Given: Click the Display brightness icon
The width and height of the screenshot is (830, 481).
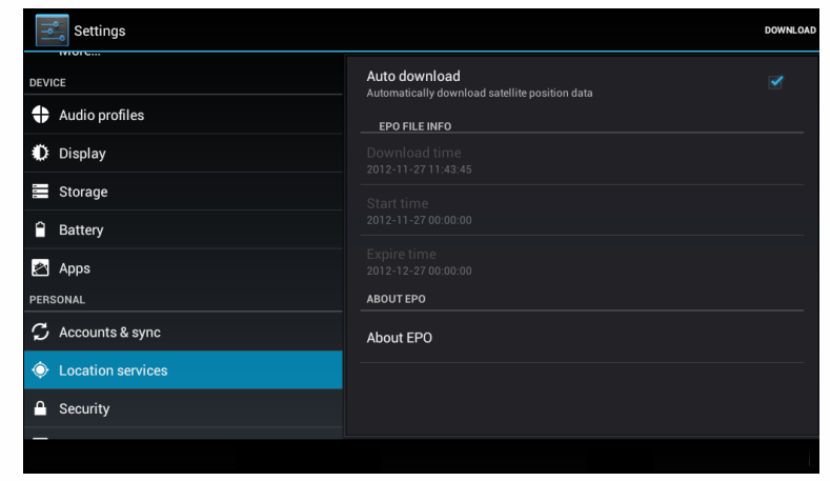Looking at the screenshot, I should [x=40, y=153].
